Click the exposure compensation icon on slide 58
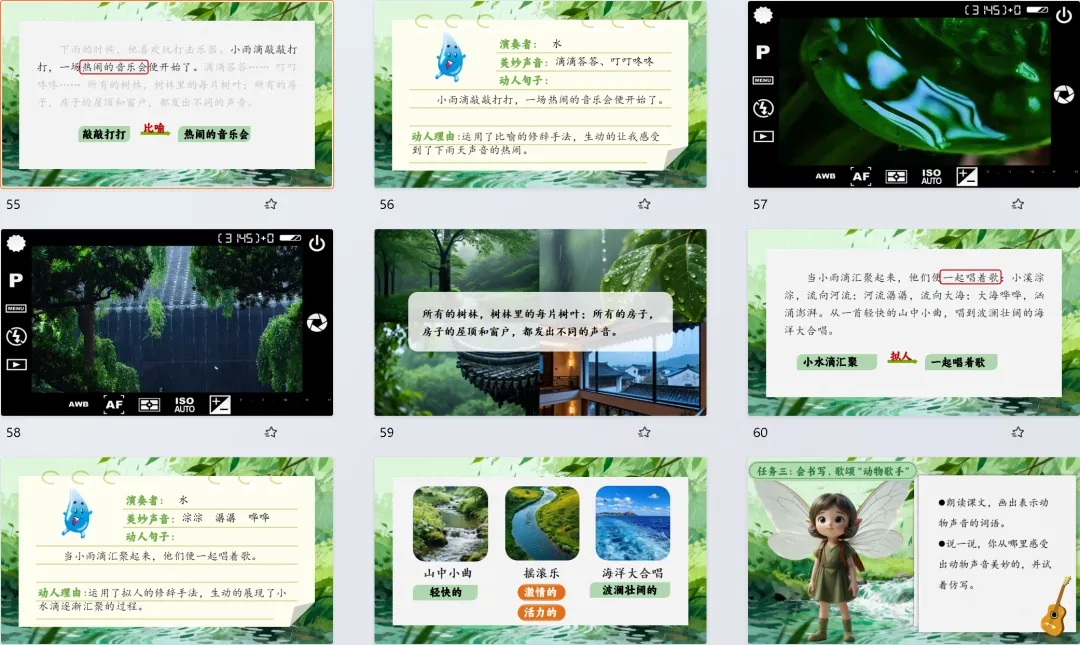Screen dimensions: 1080x645 coord(220,405)
